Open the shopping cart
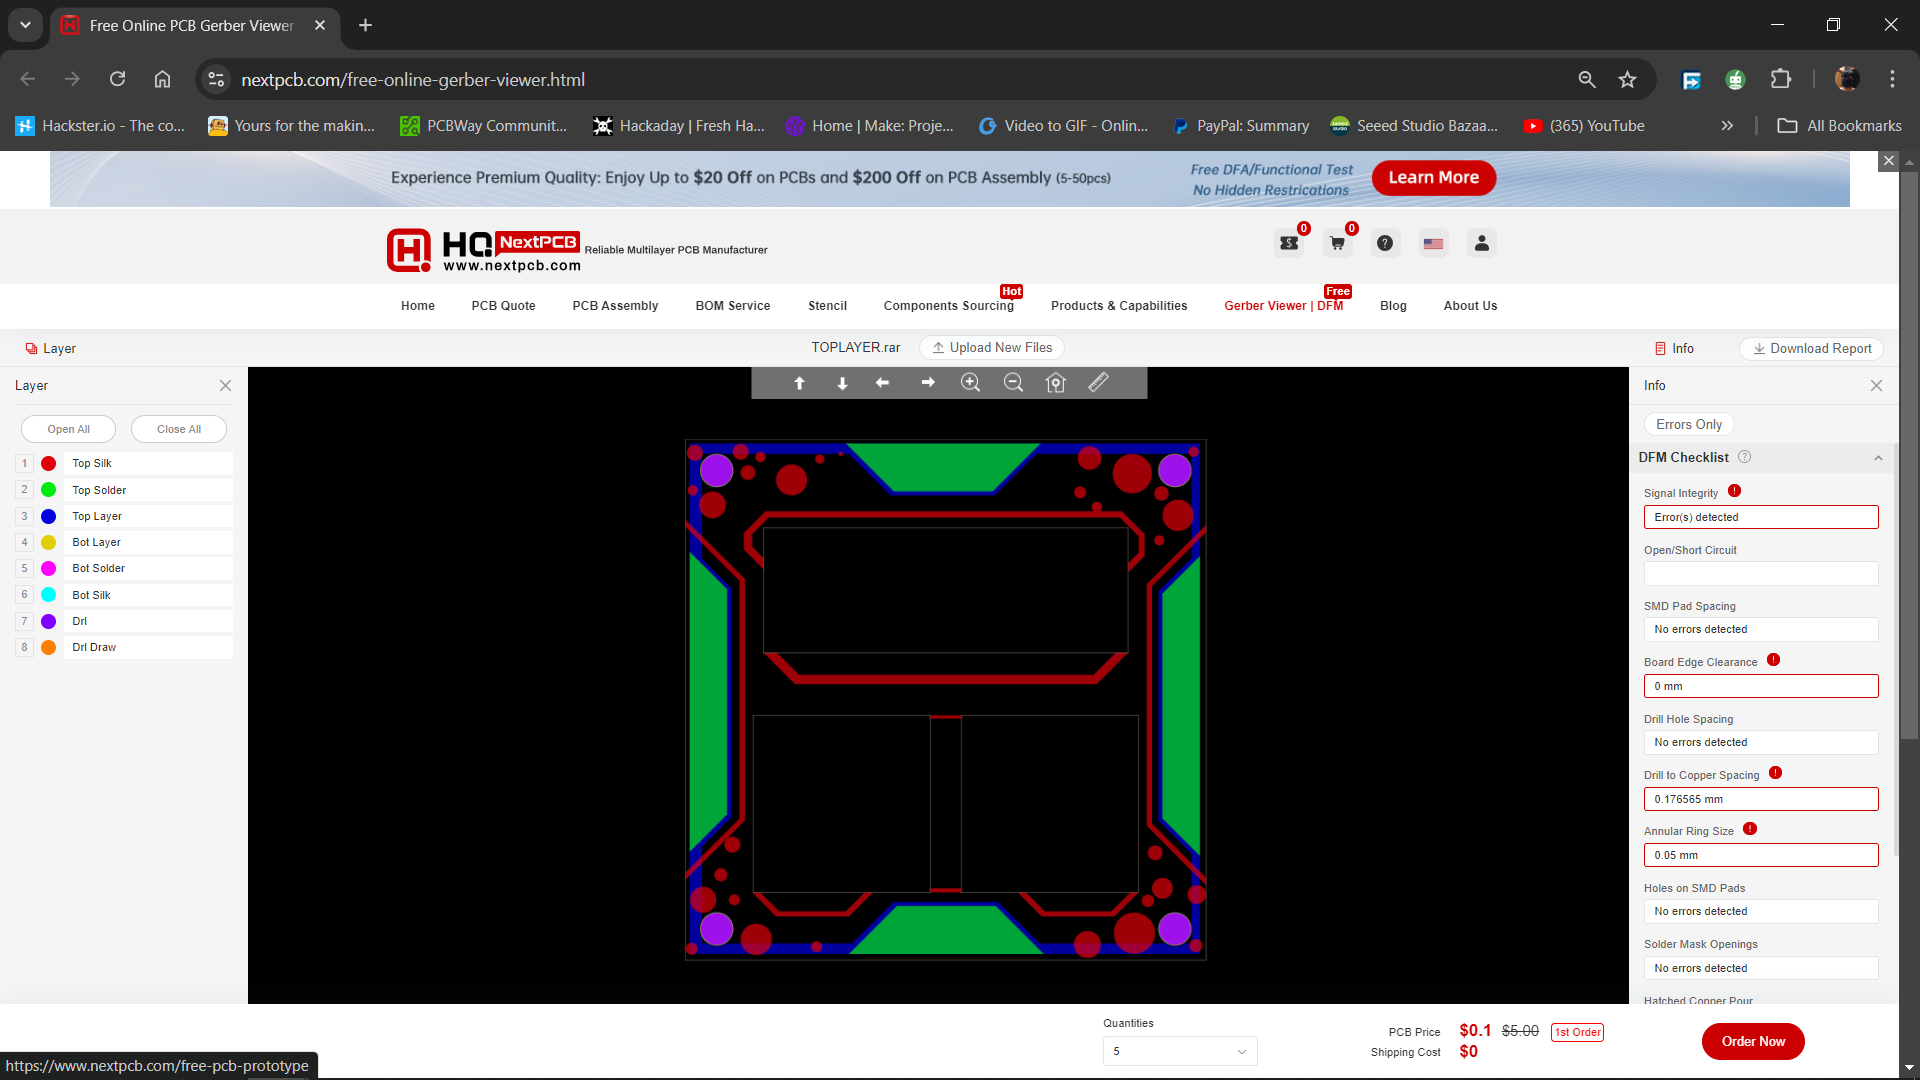 [1337, 243]
